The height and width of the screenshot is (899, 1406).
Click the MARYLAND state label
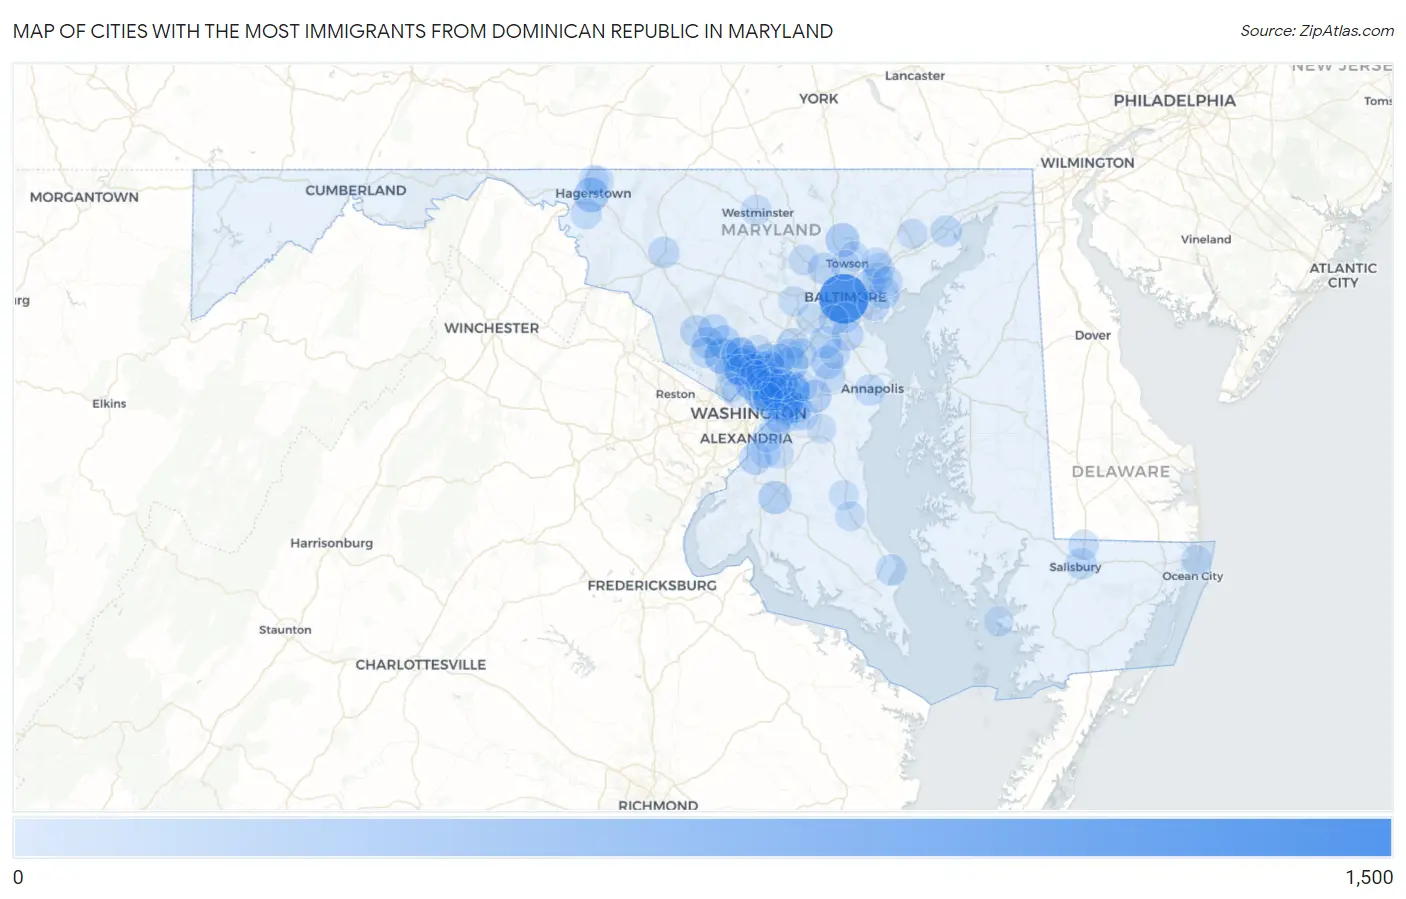(x=771, y=230)
